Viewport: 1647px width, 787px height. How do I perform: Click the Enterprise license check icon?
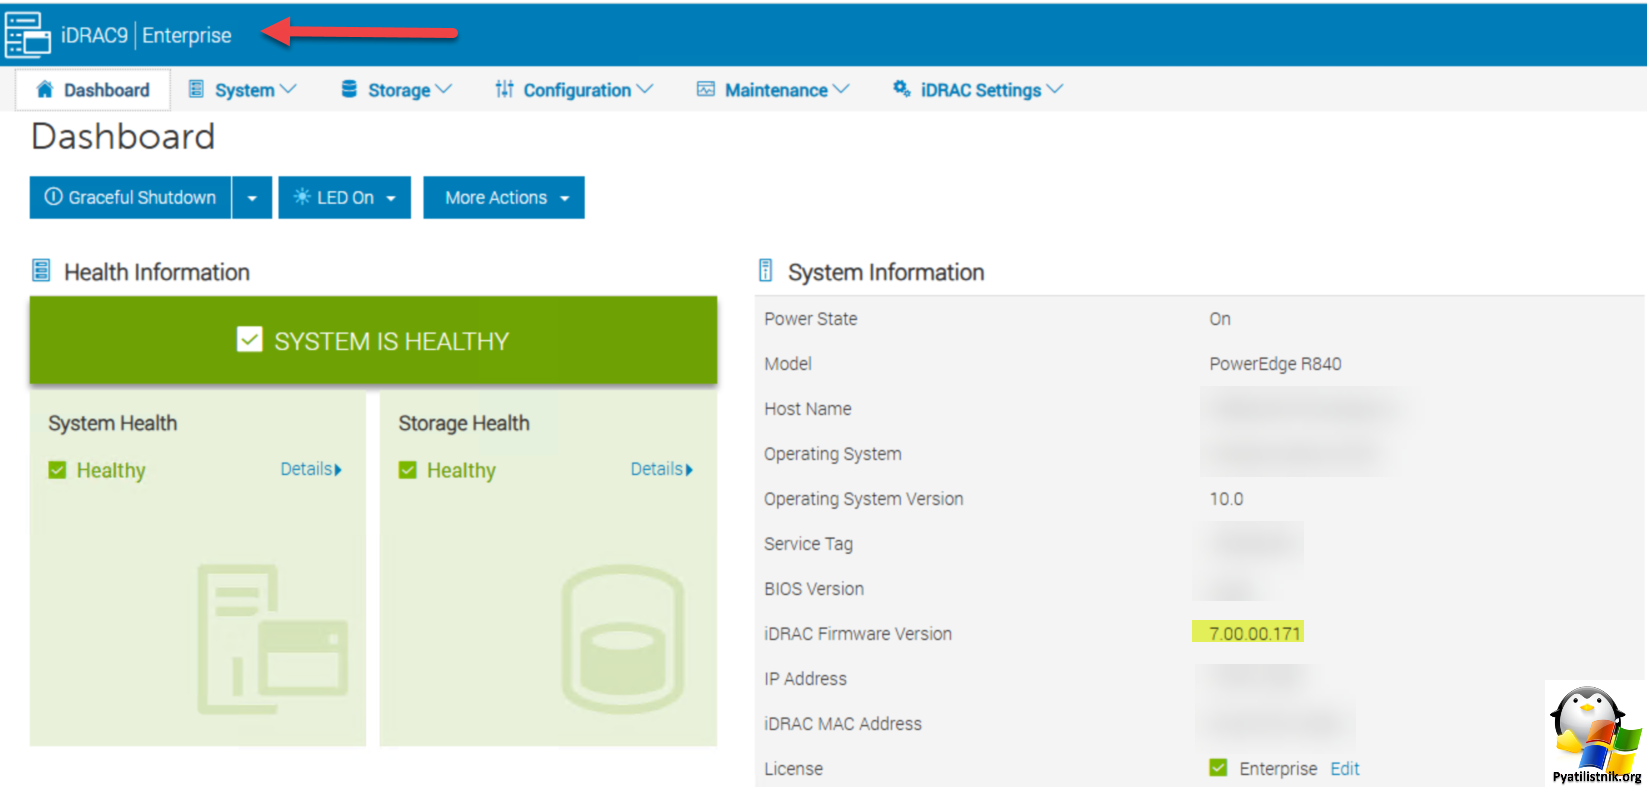tap(1218, 768)
